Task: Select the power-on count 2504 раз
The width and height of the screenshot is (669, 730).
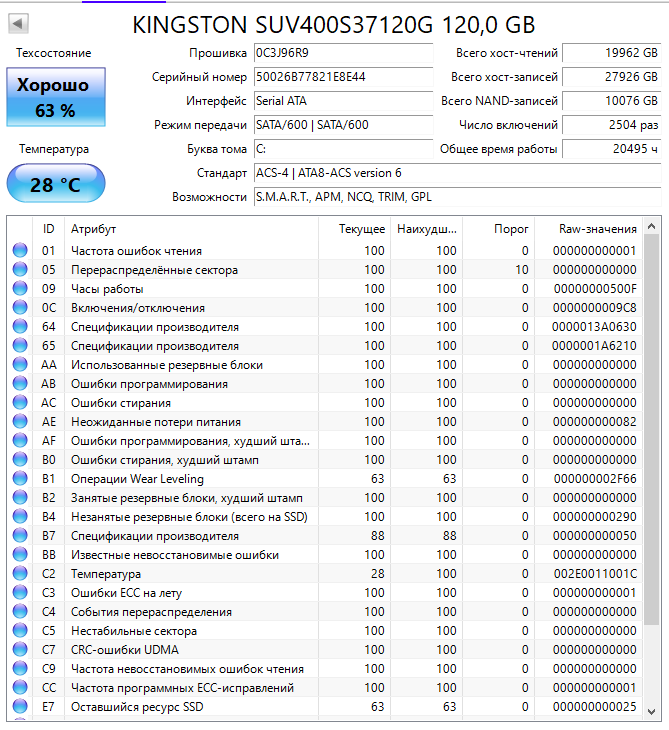Action: 612,125
